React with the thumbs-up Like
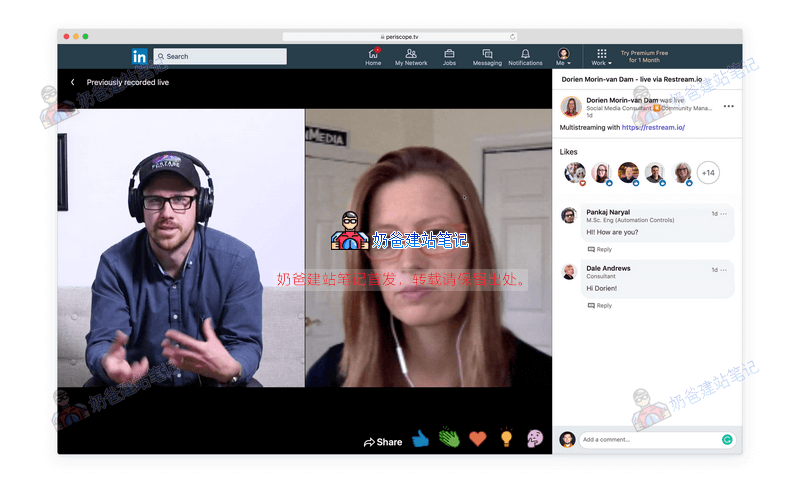The height and width of the screenshot is (486, 800). [x=420, y=439]
